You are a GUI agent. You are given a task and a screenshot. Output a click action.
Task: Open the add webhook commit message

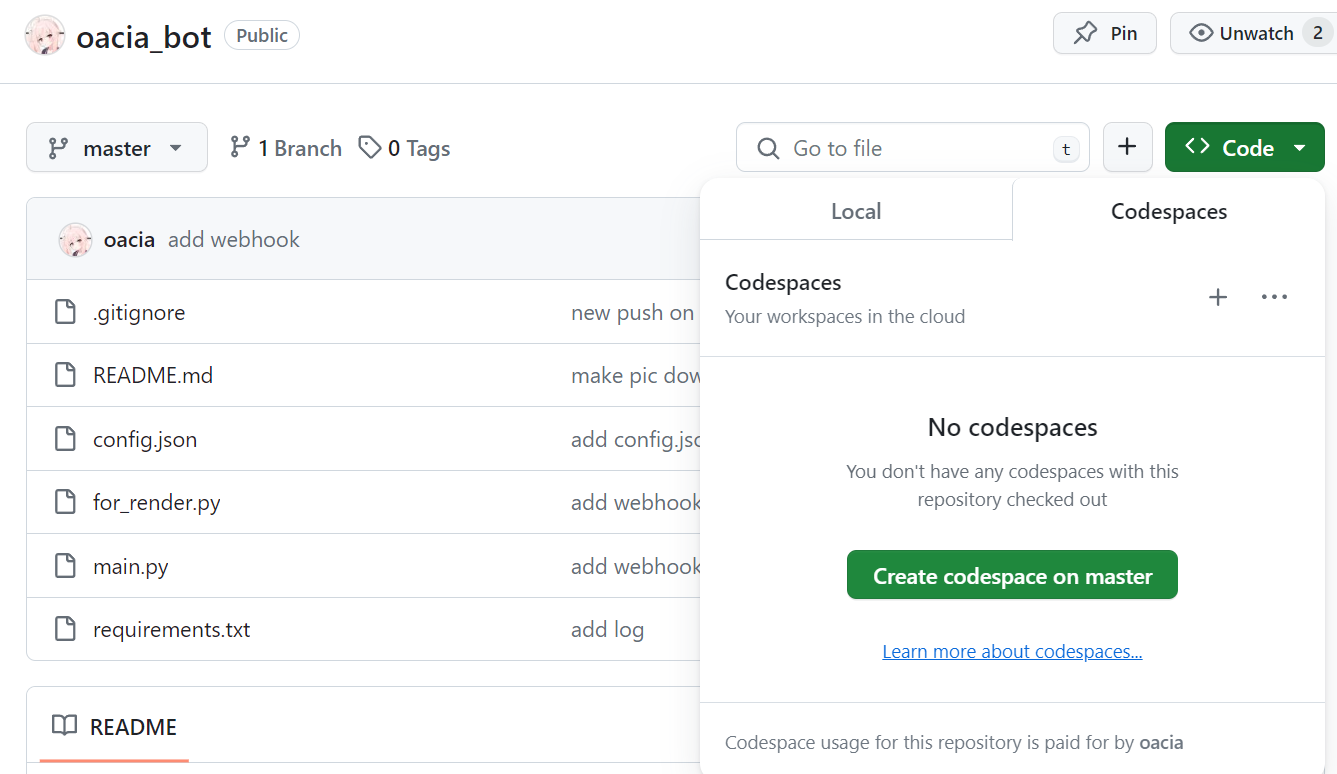point(234,240)
